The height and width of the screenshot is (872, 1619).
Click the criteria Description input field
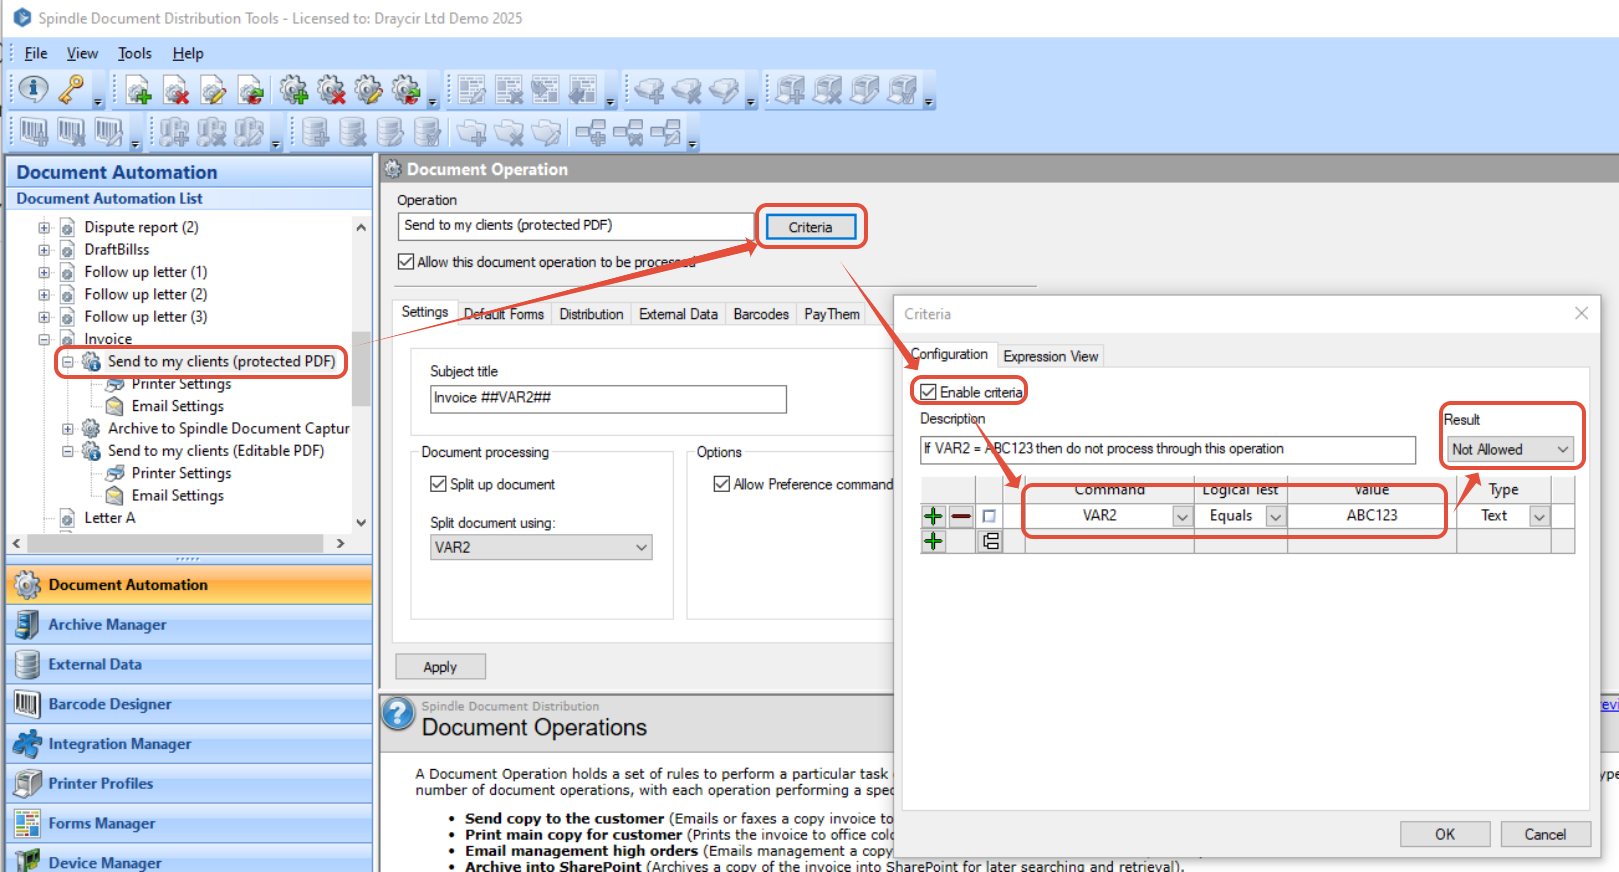1168,449
